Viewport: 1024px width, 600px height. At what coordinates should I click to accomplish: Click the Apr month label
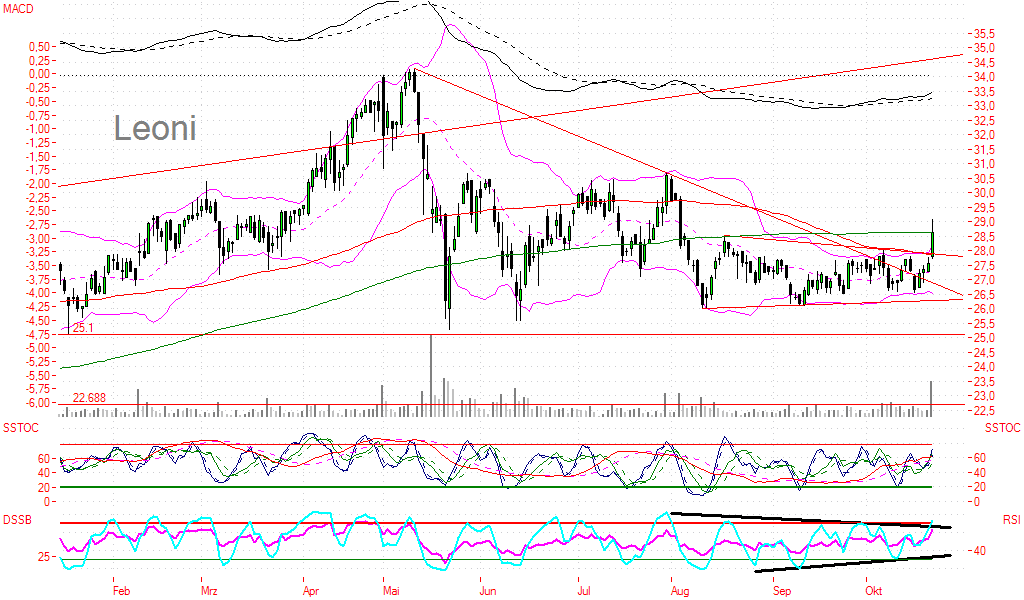312,591
